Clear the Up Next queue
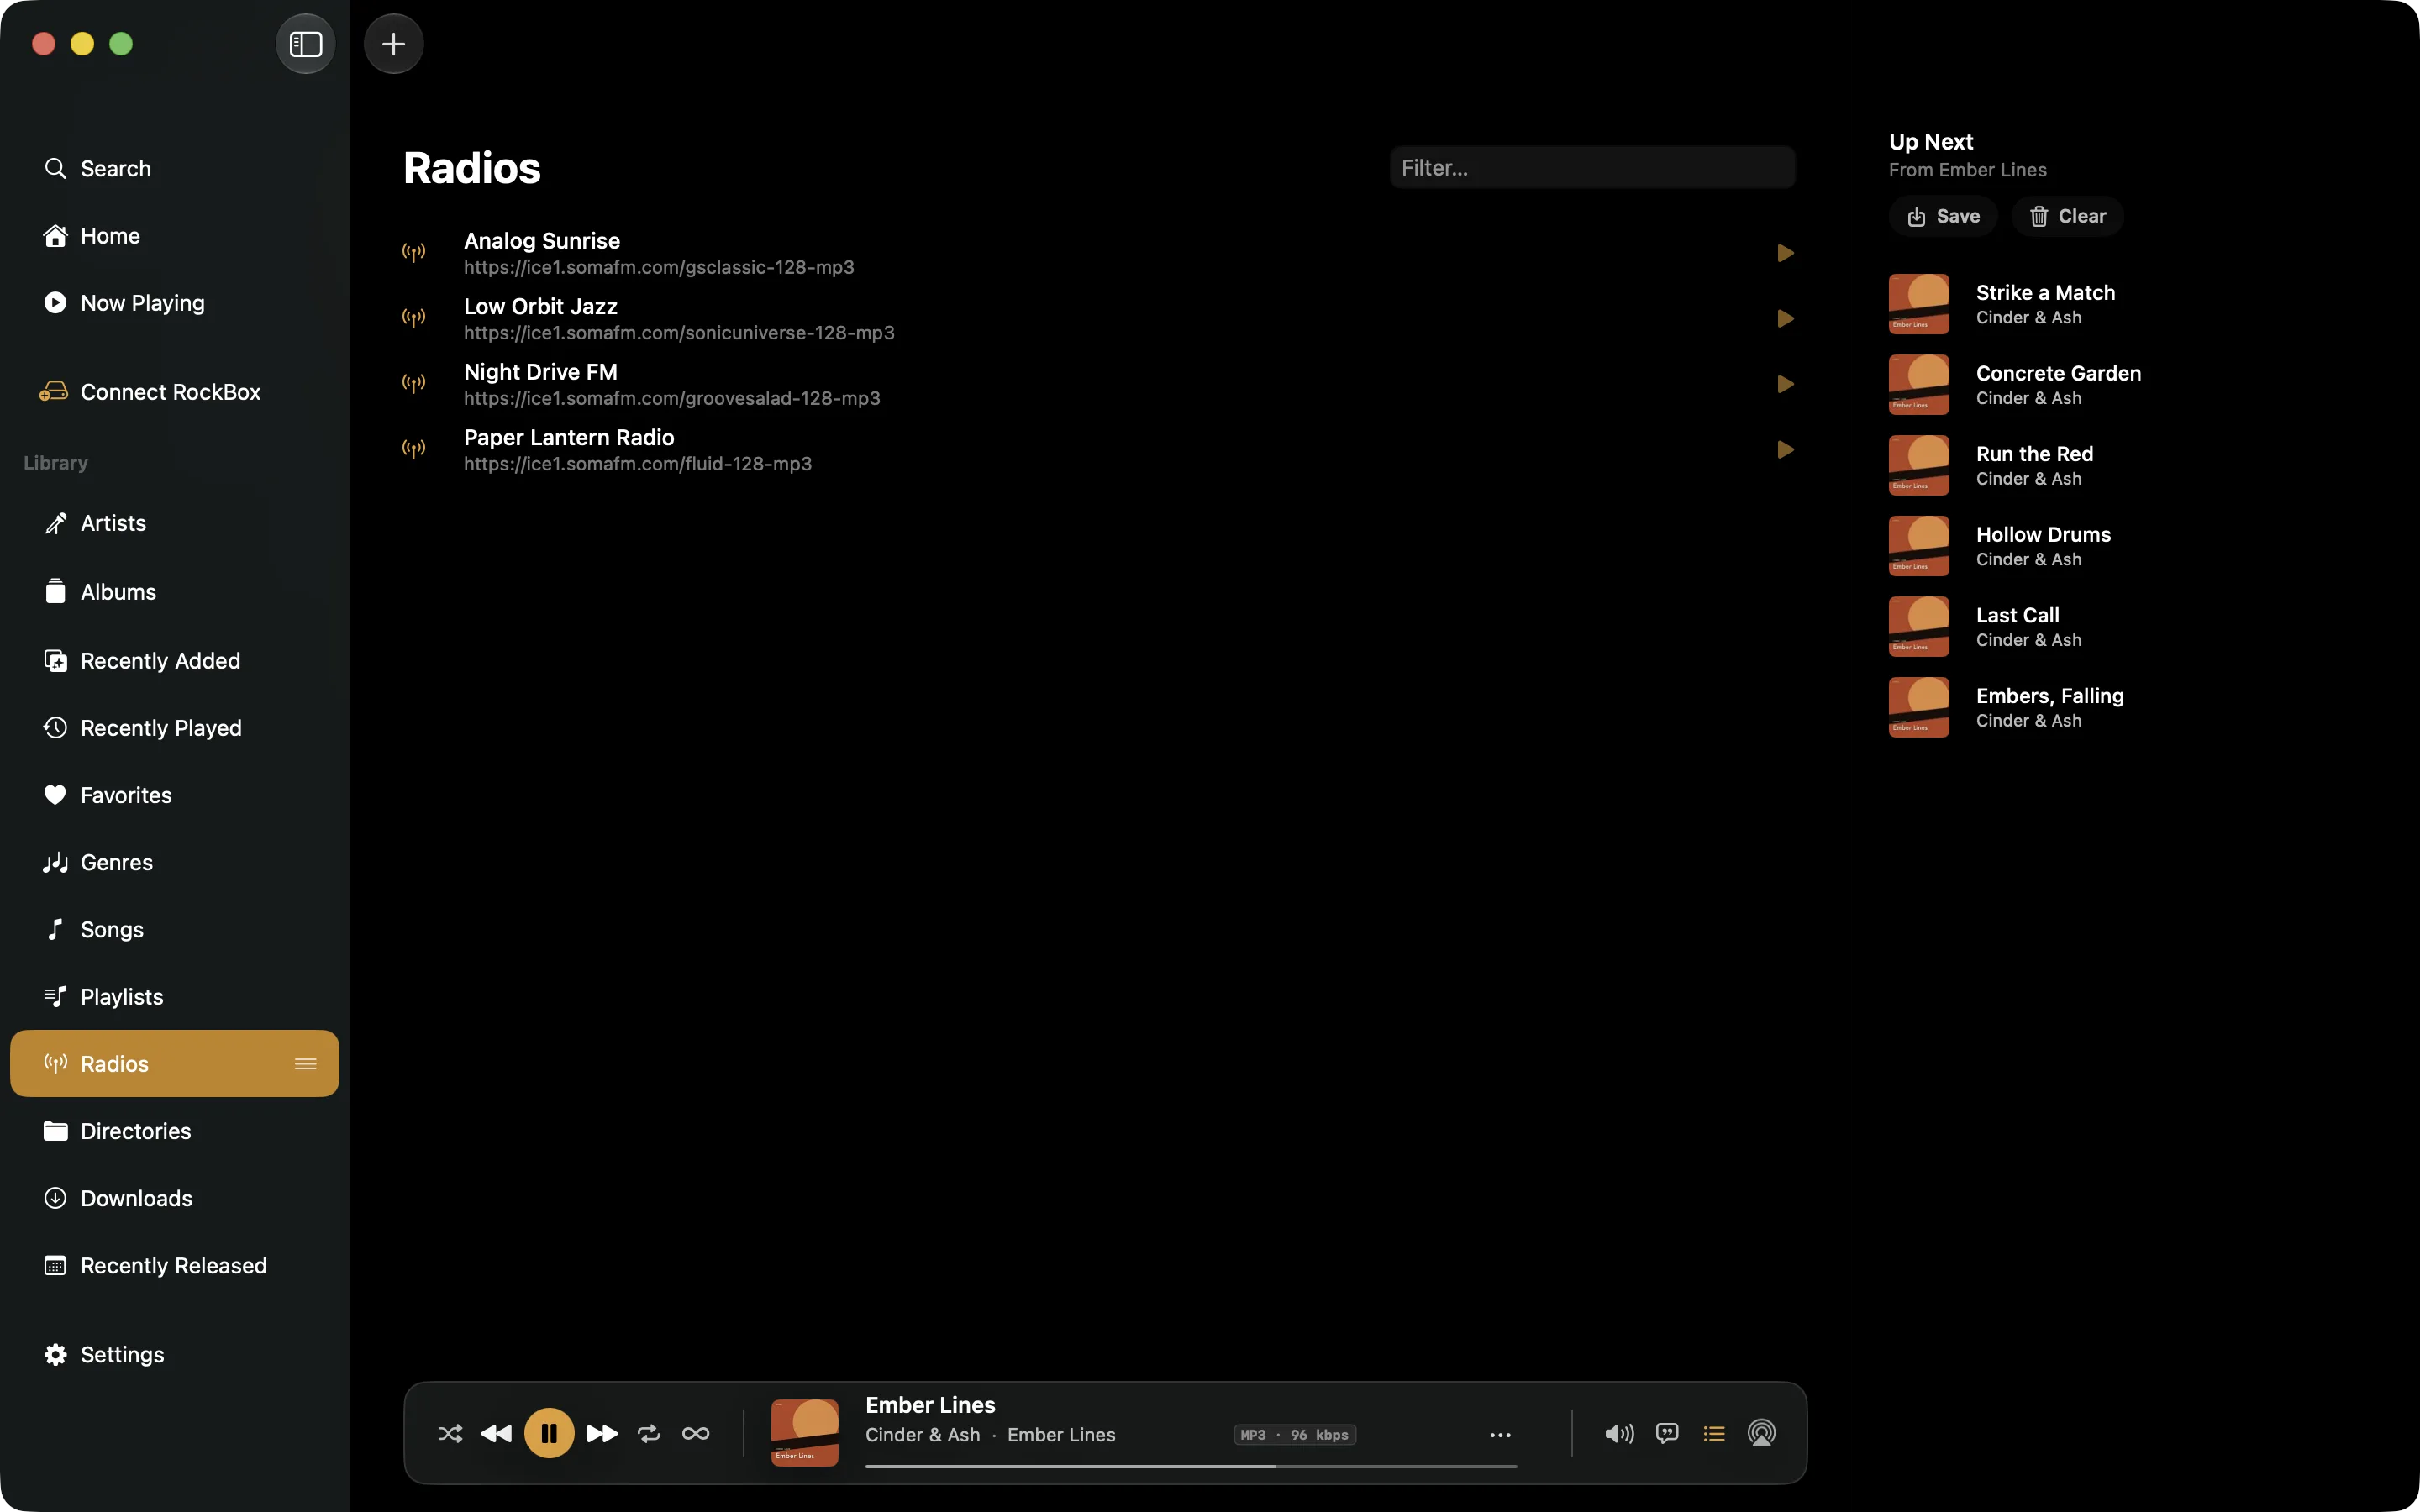Screen dimensions: 2420x1512 [2067, 216]
